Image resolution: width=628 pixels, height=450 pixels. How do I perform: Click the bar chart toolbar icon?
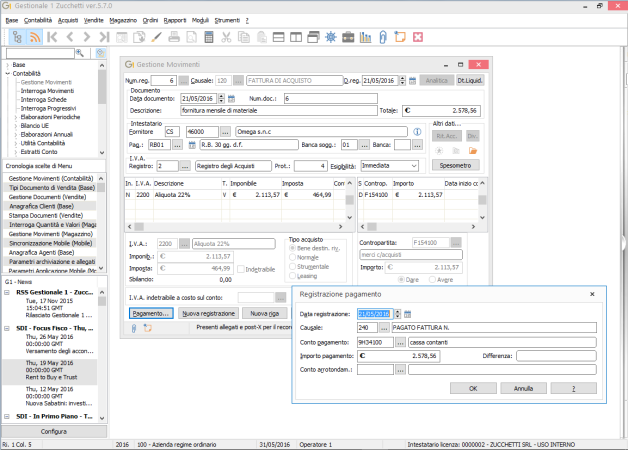pyautogui.click(x=365, y=37)
